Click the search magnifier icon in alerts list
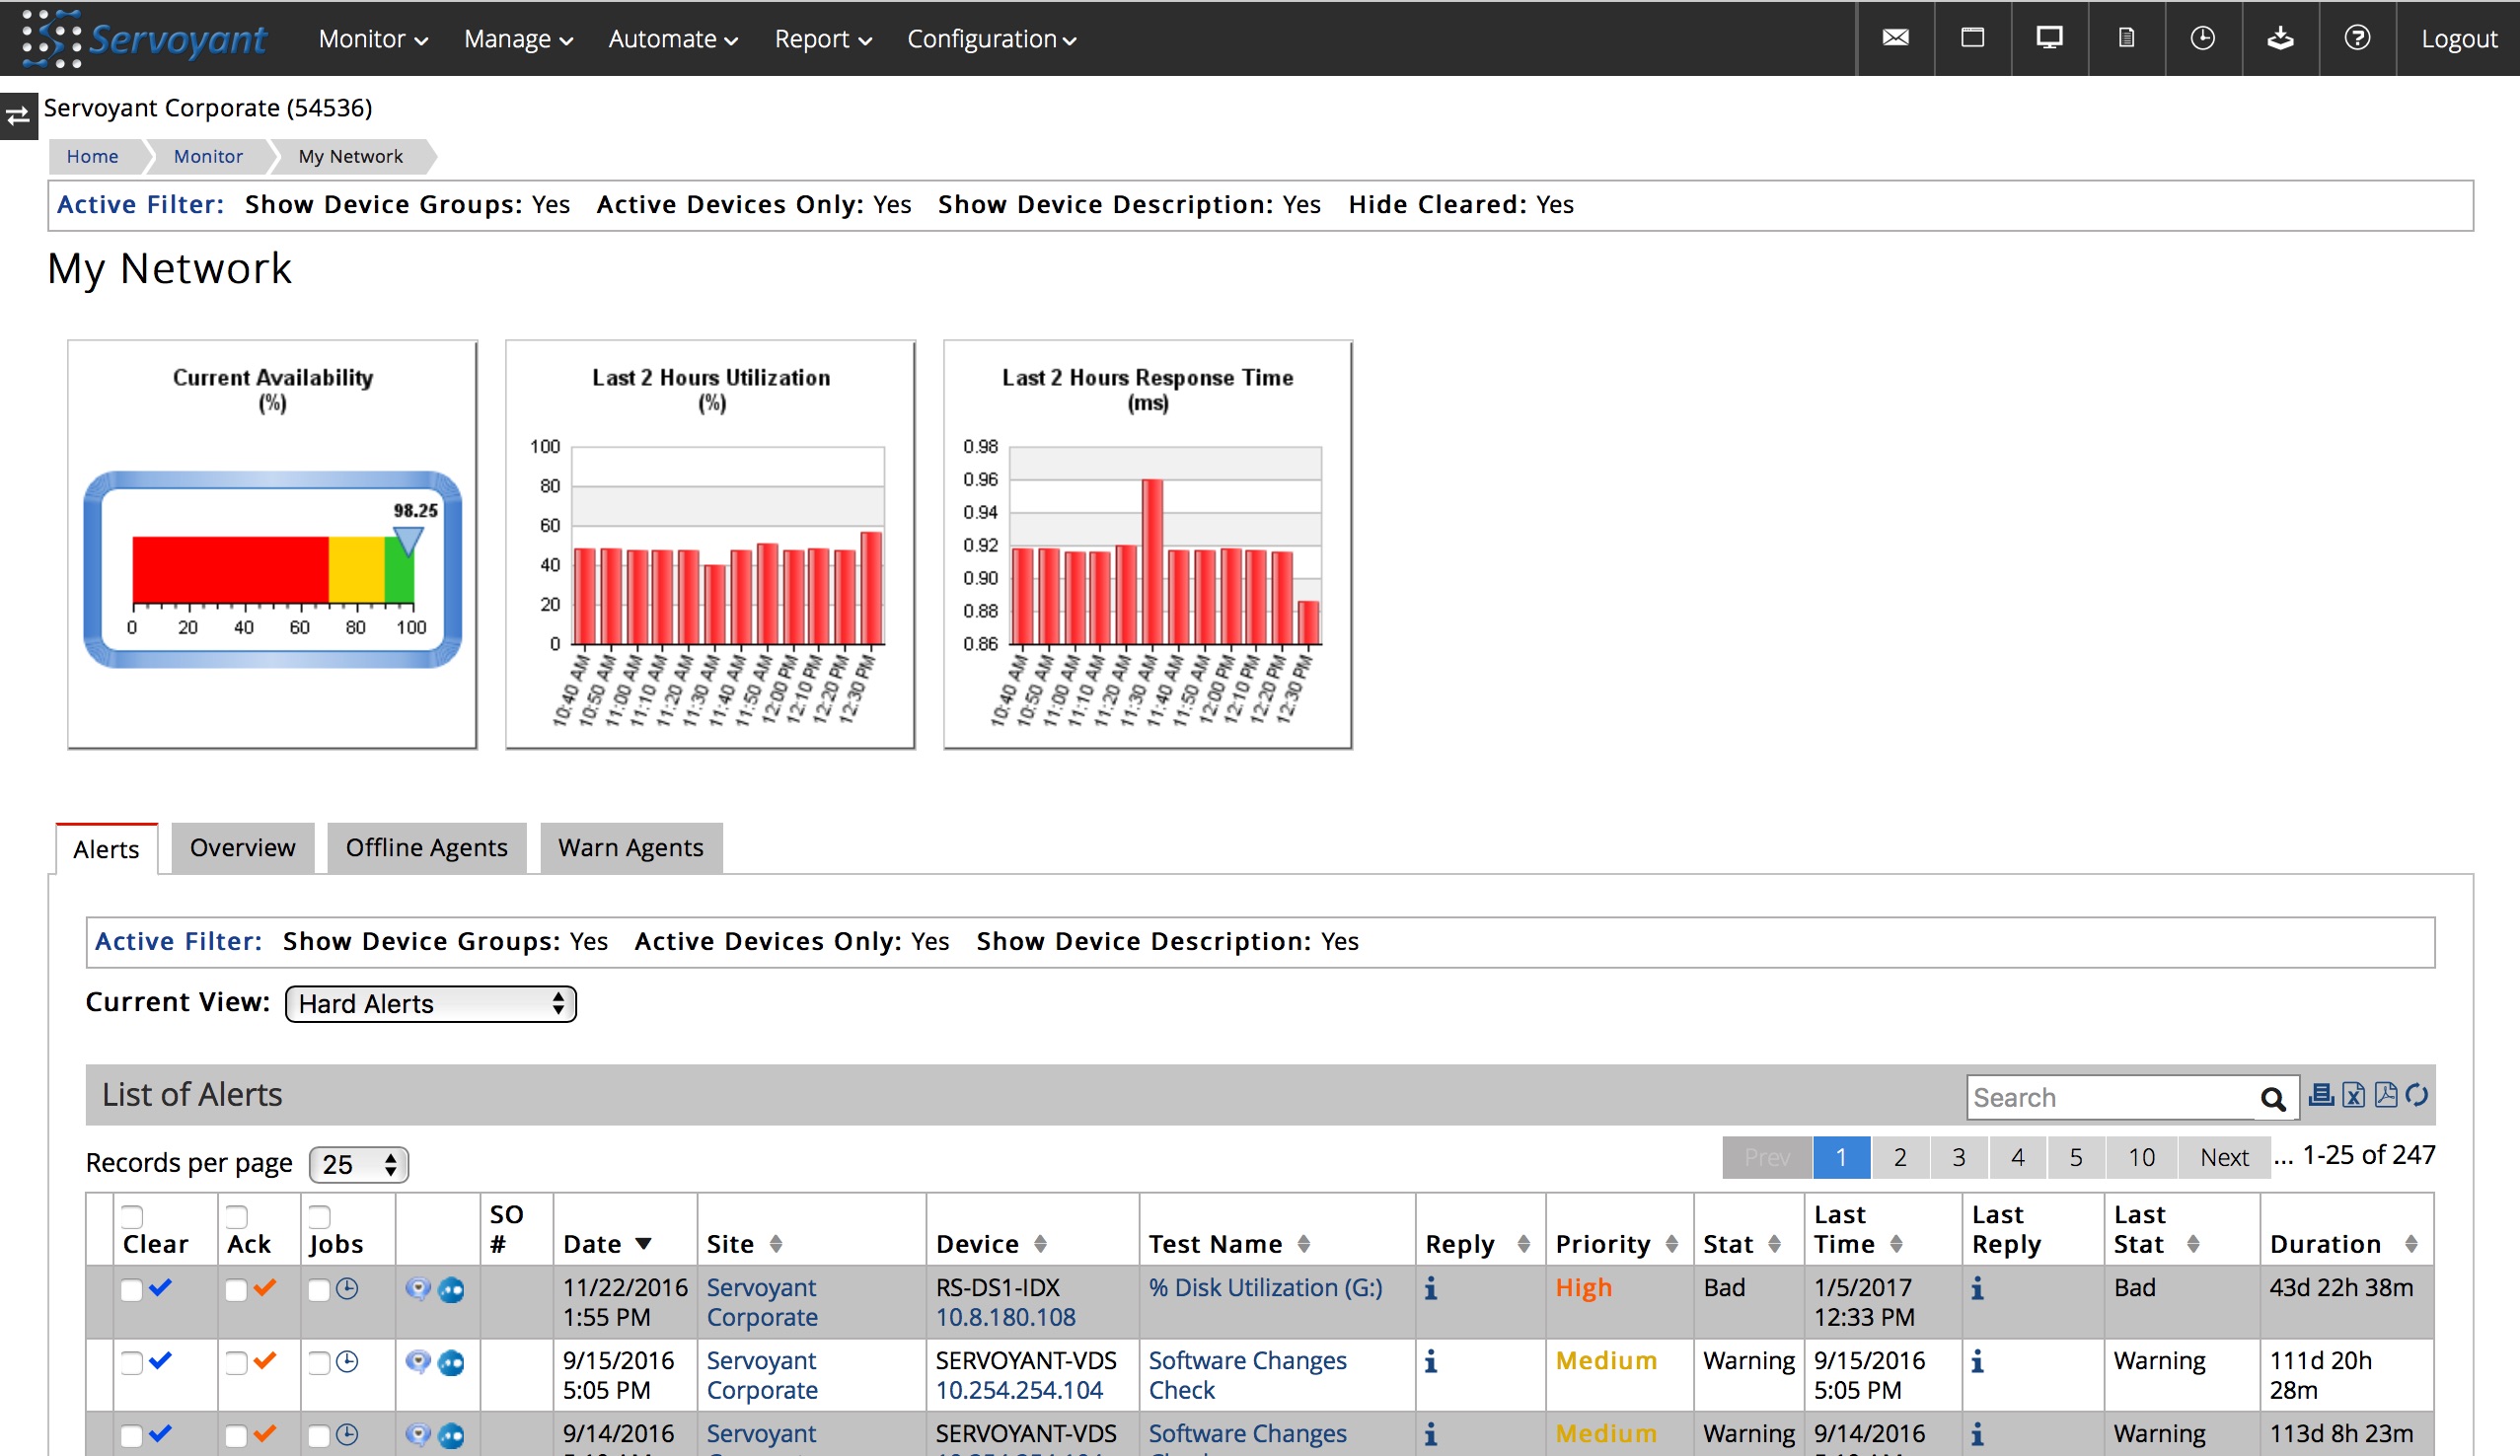Screen dimensions: 2520x1456 [x=2272, y=1099]
